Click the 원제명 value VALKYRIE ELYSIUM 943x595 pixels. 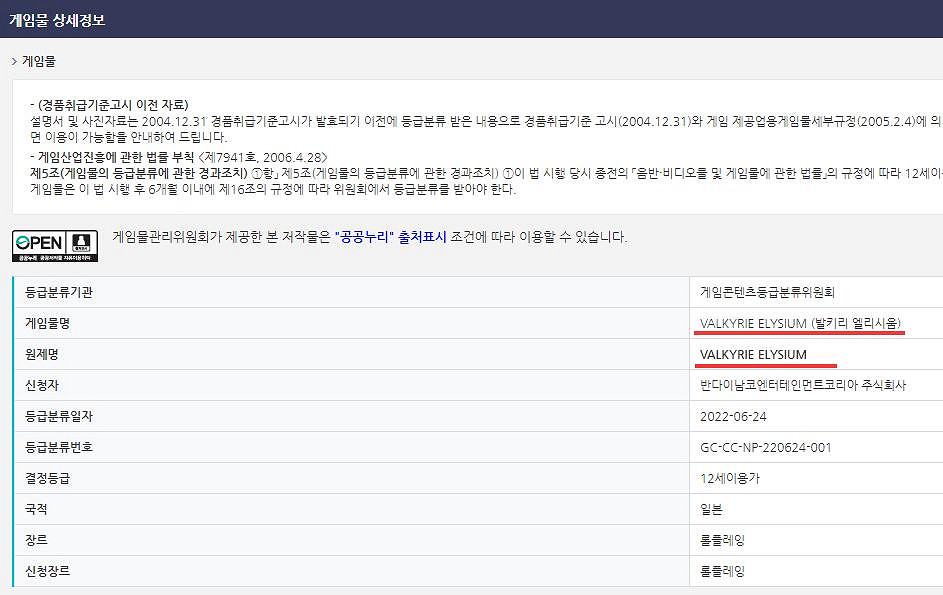(753, 355)
